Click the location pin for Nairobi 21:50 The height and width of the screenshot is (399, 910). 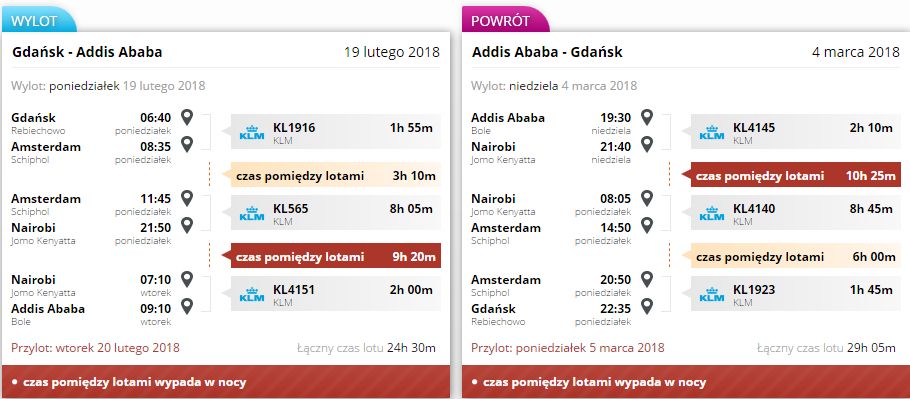pos(186,225)
